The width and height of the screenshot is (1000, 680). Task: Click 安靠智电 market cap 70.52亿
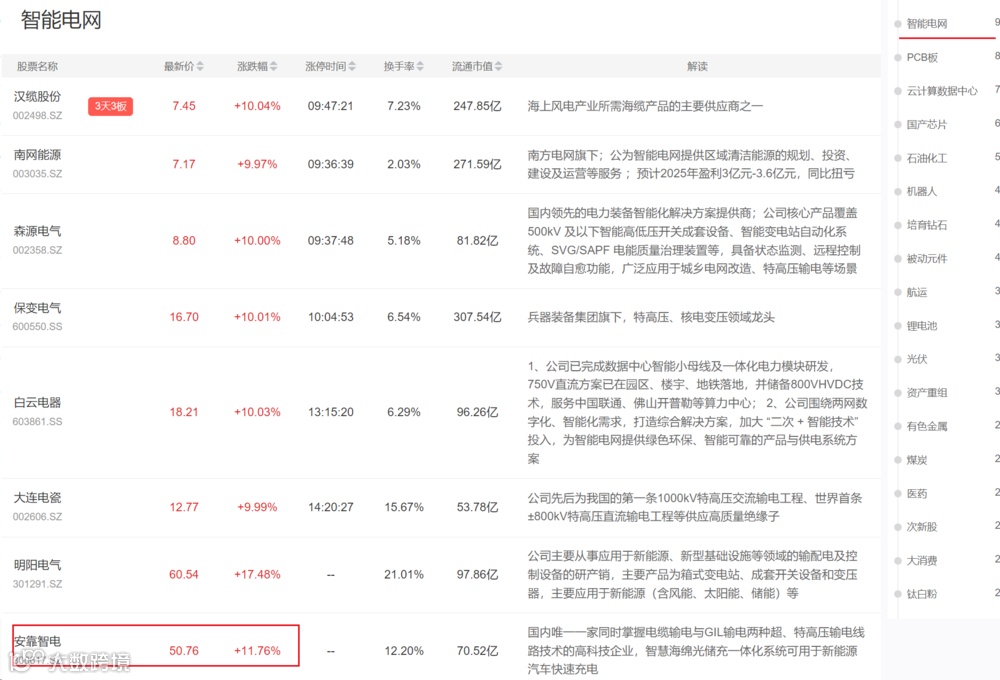click(x=477, y=651)
